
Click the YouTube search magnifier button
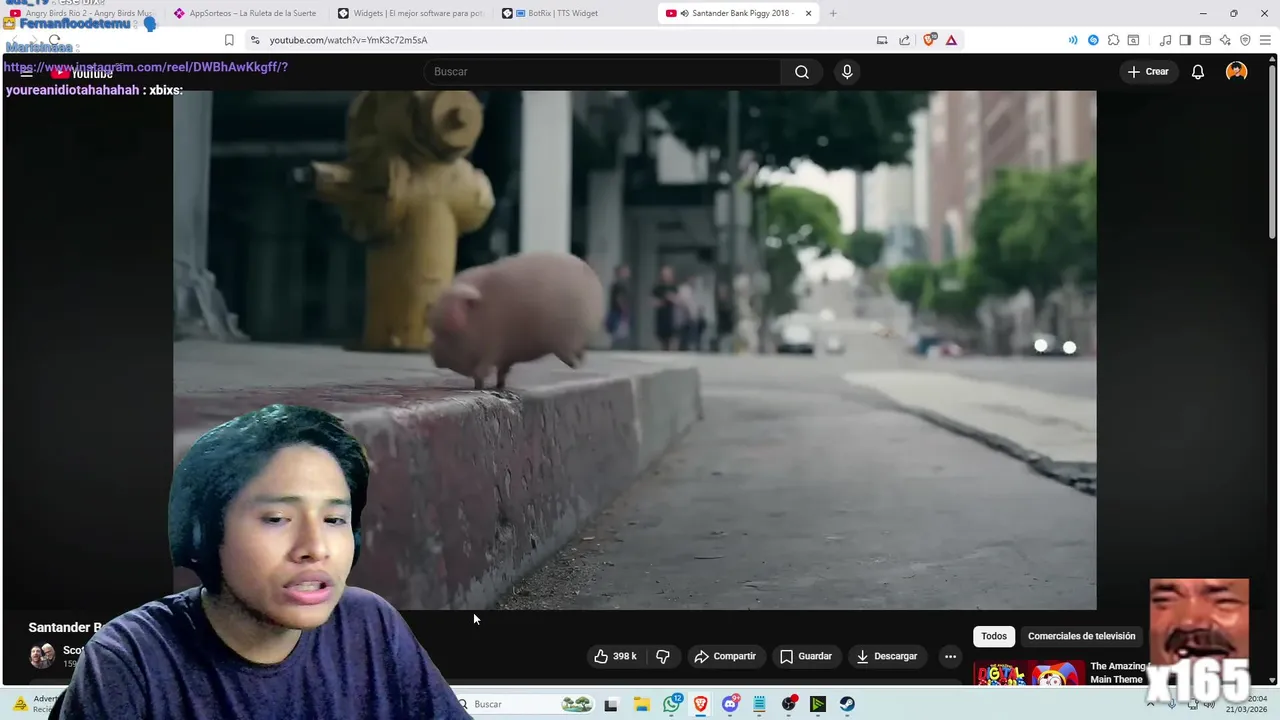pos(802,72)
